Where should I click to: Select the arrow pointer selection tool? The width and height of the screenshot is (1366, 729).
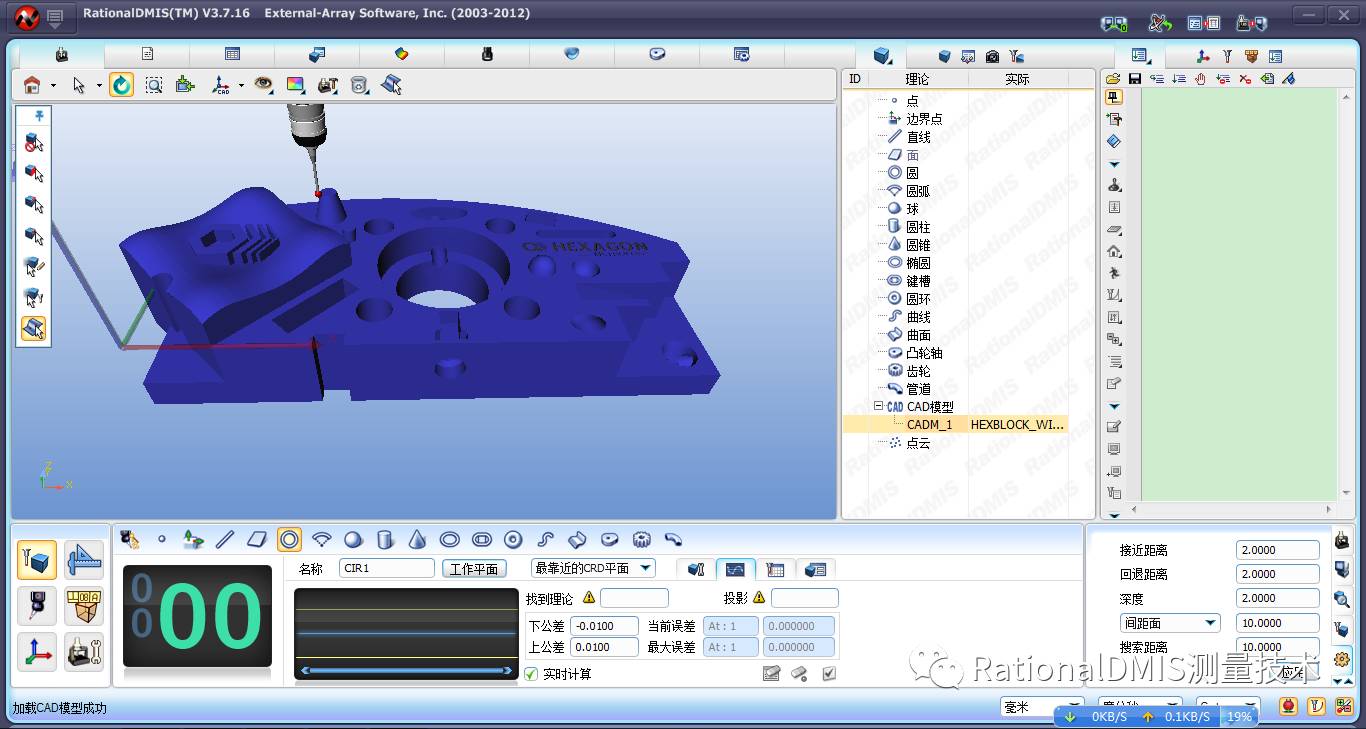click(x=79, y=86)
